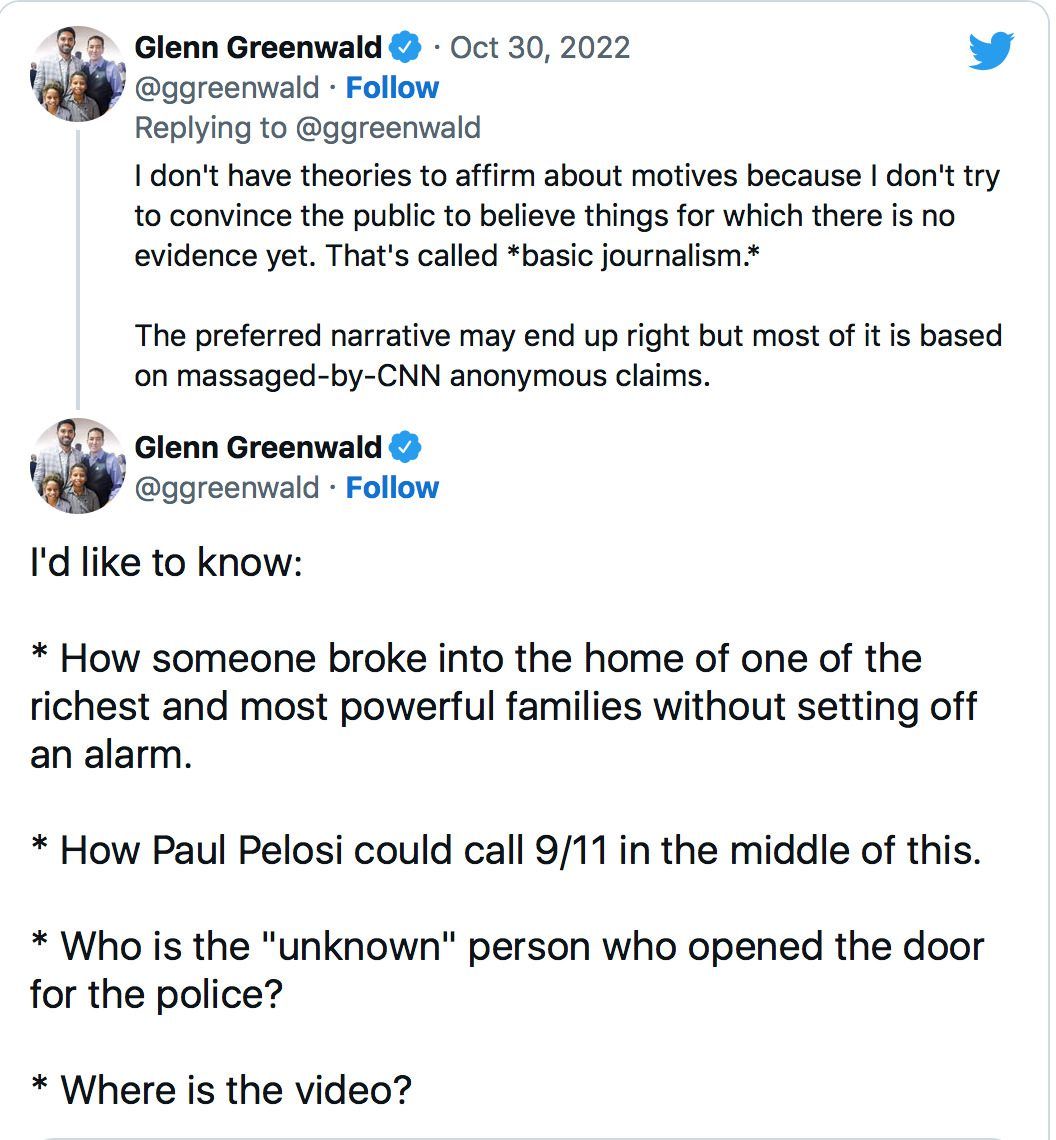Click the Glenn Greenwald name on the lower tweet
This screenshot has height=1140, width=1056.
pyautogui.click(x=258, y=447)
